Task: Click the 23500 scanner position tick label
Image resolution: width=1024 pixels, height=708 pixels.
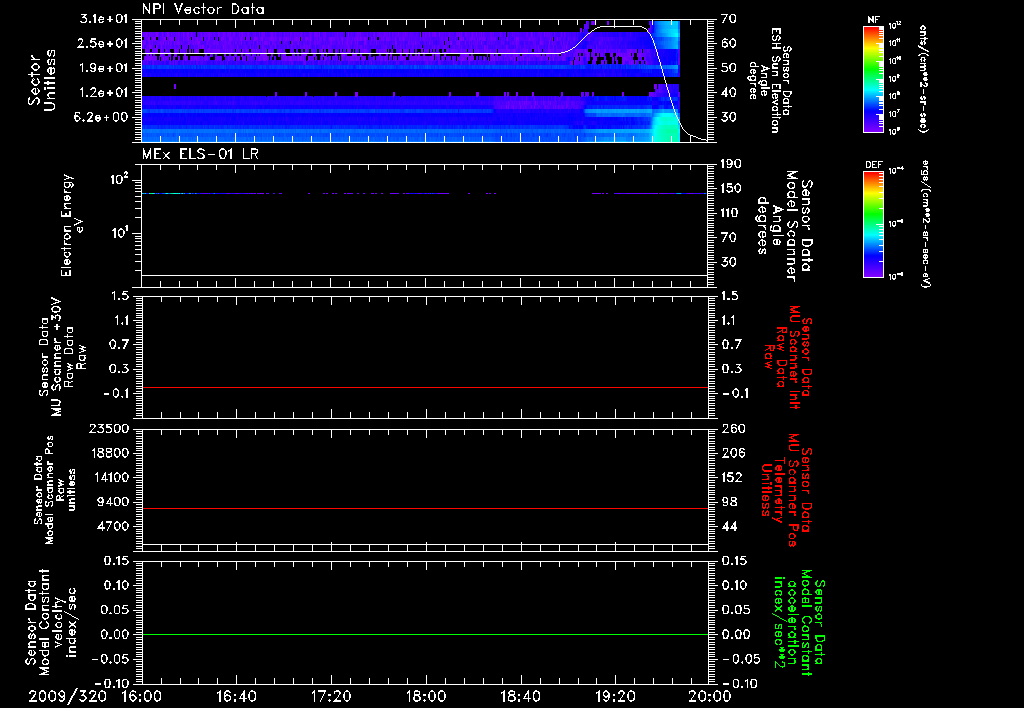Action: click(108, 428)
